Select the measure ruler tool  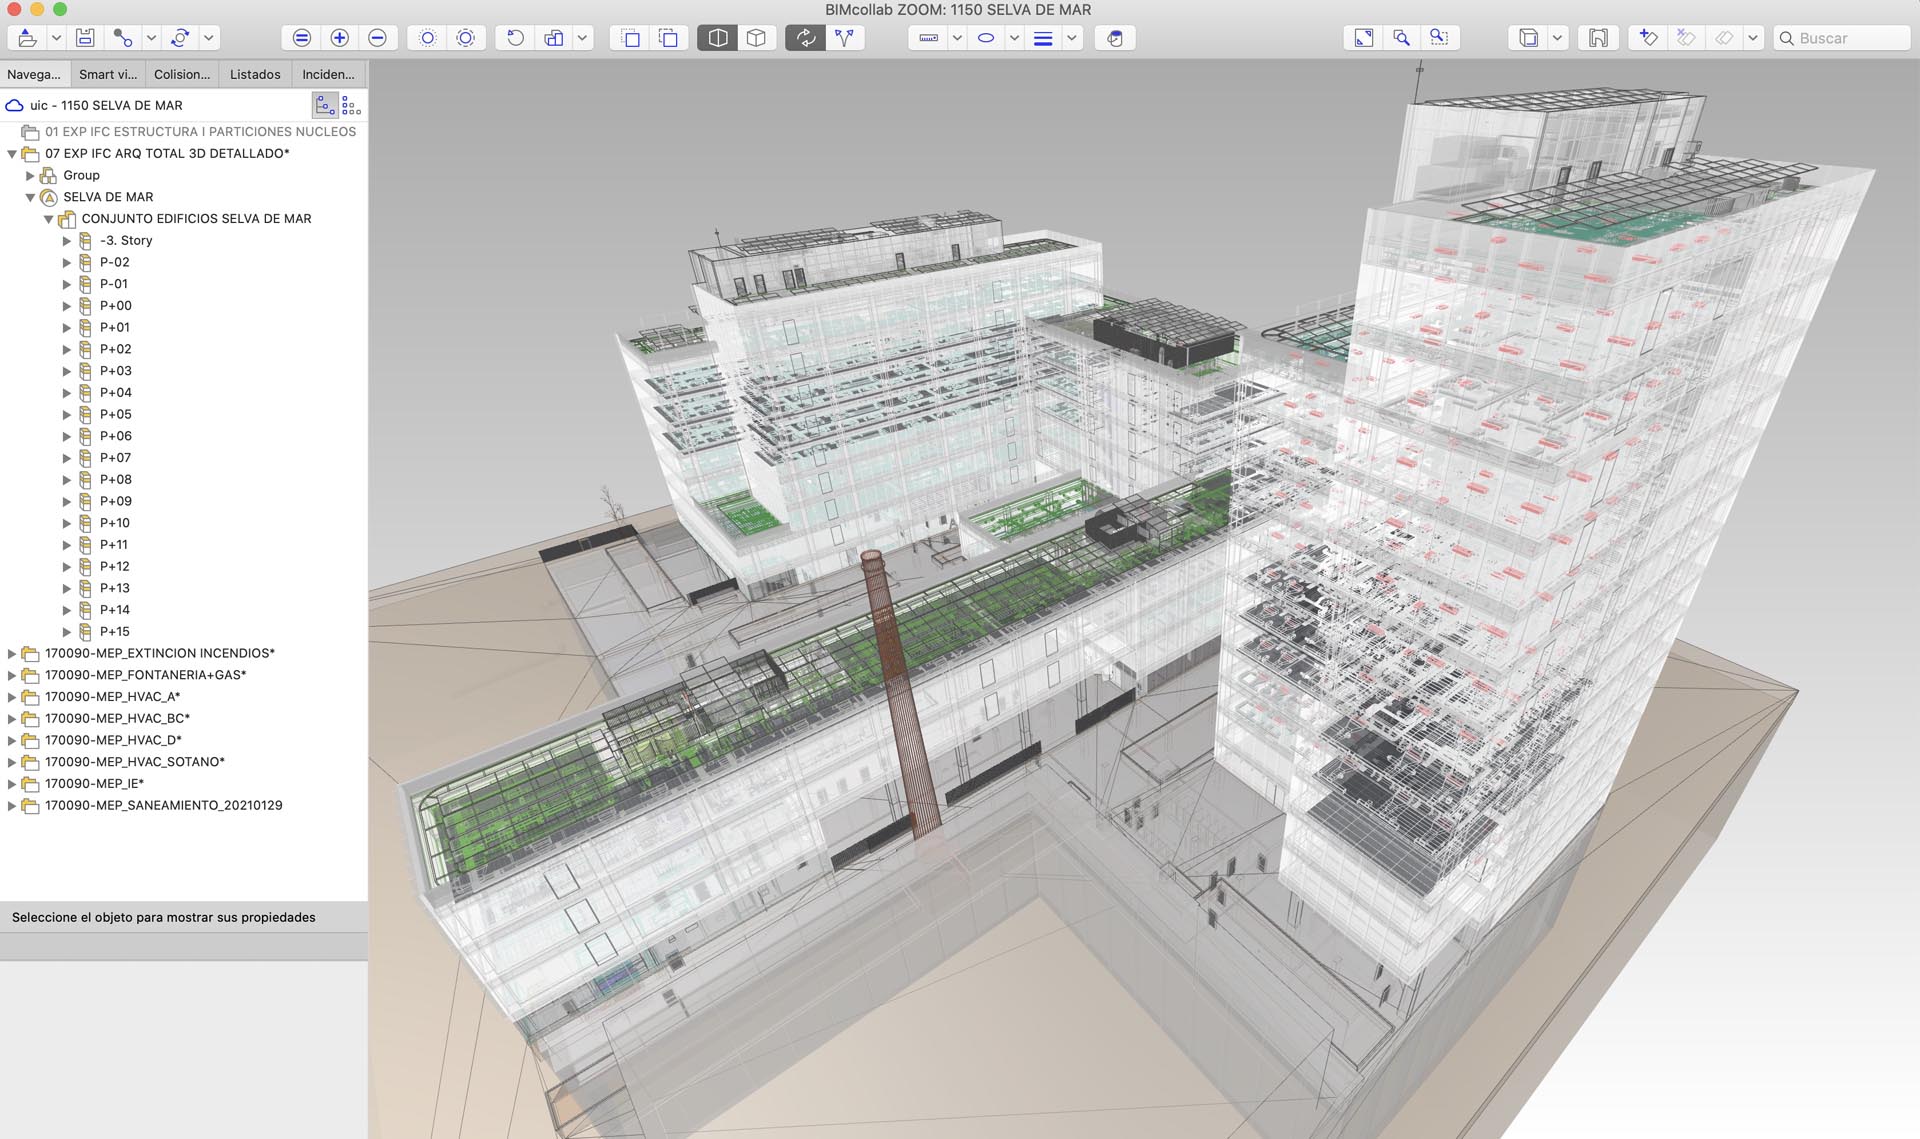point(928,38)
